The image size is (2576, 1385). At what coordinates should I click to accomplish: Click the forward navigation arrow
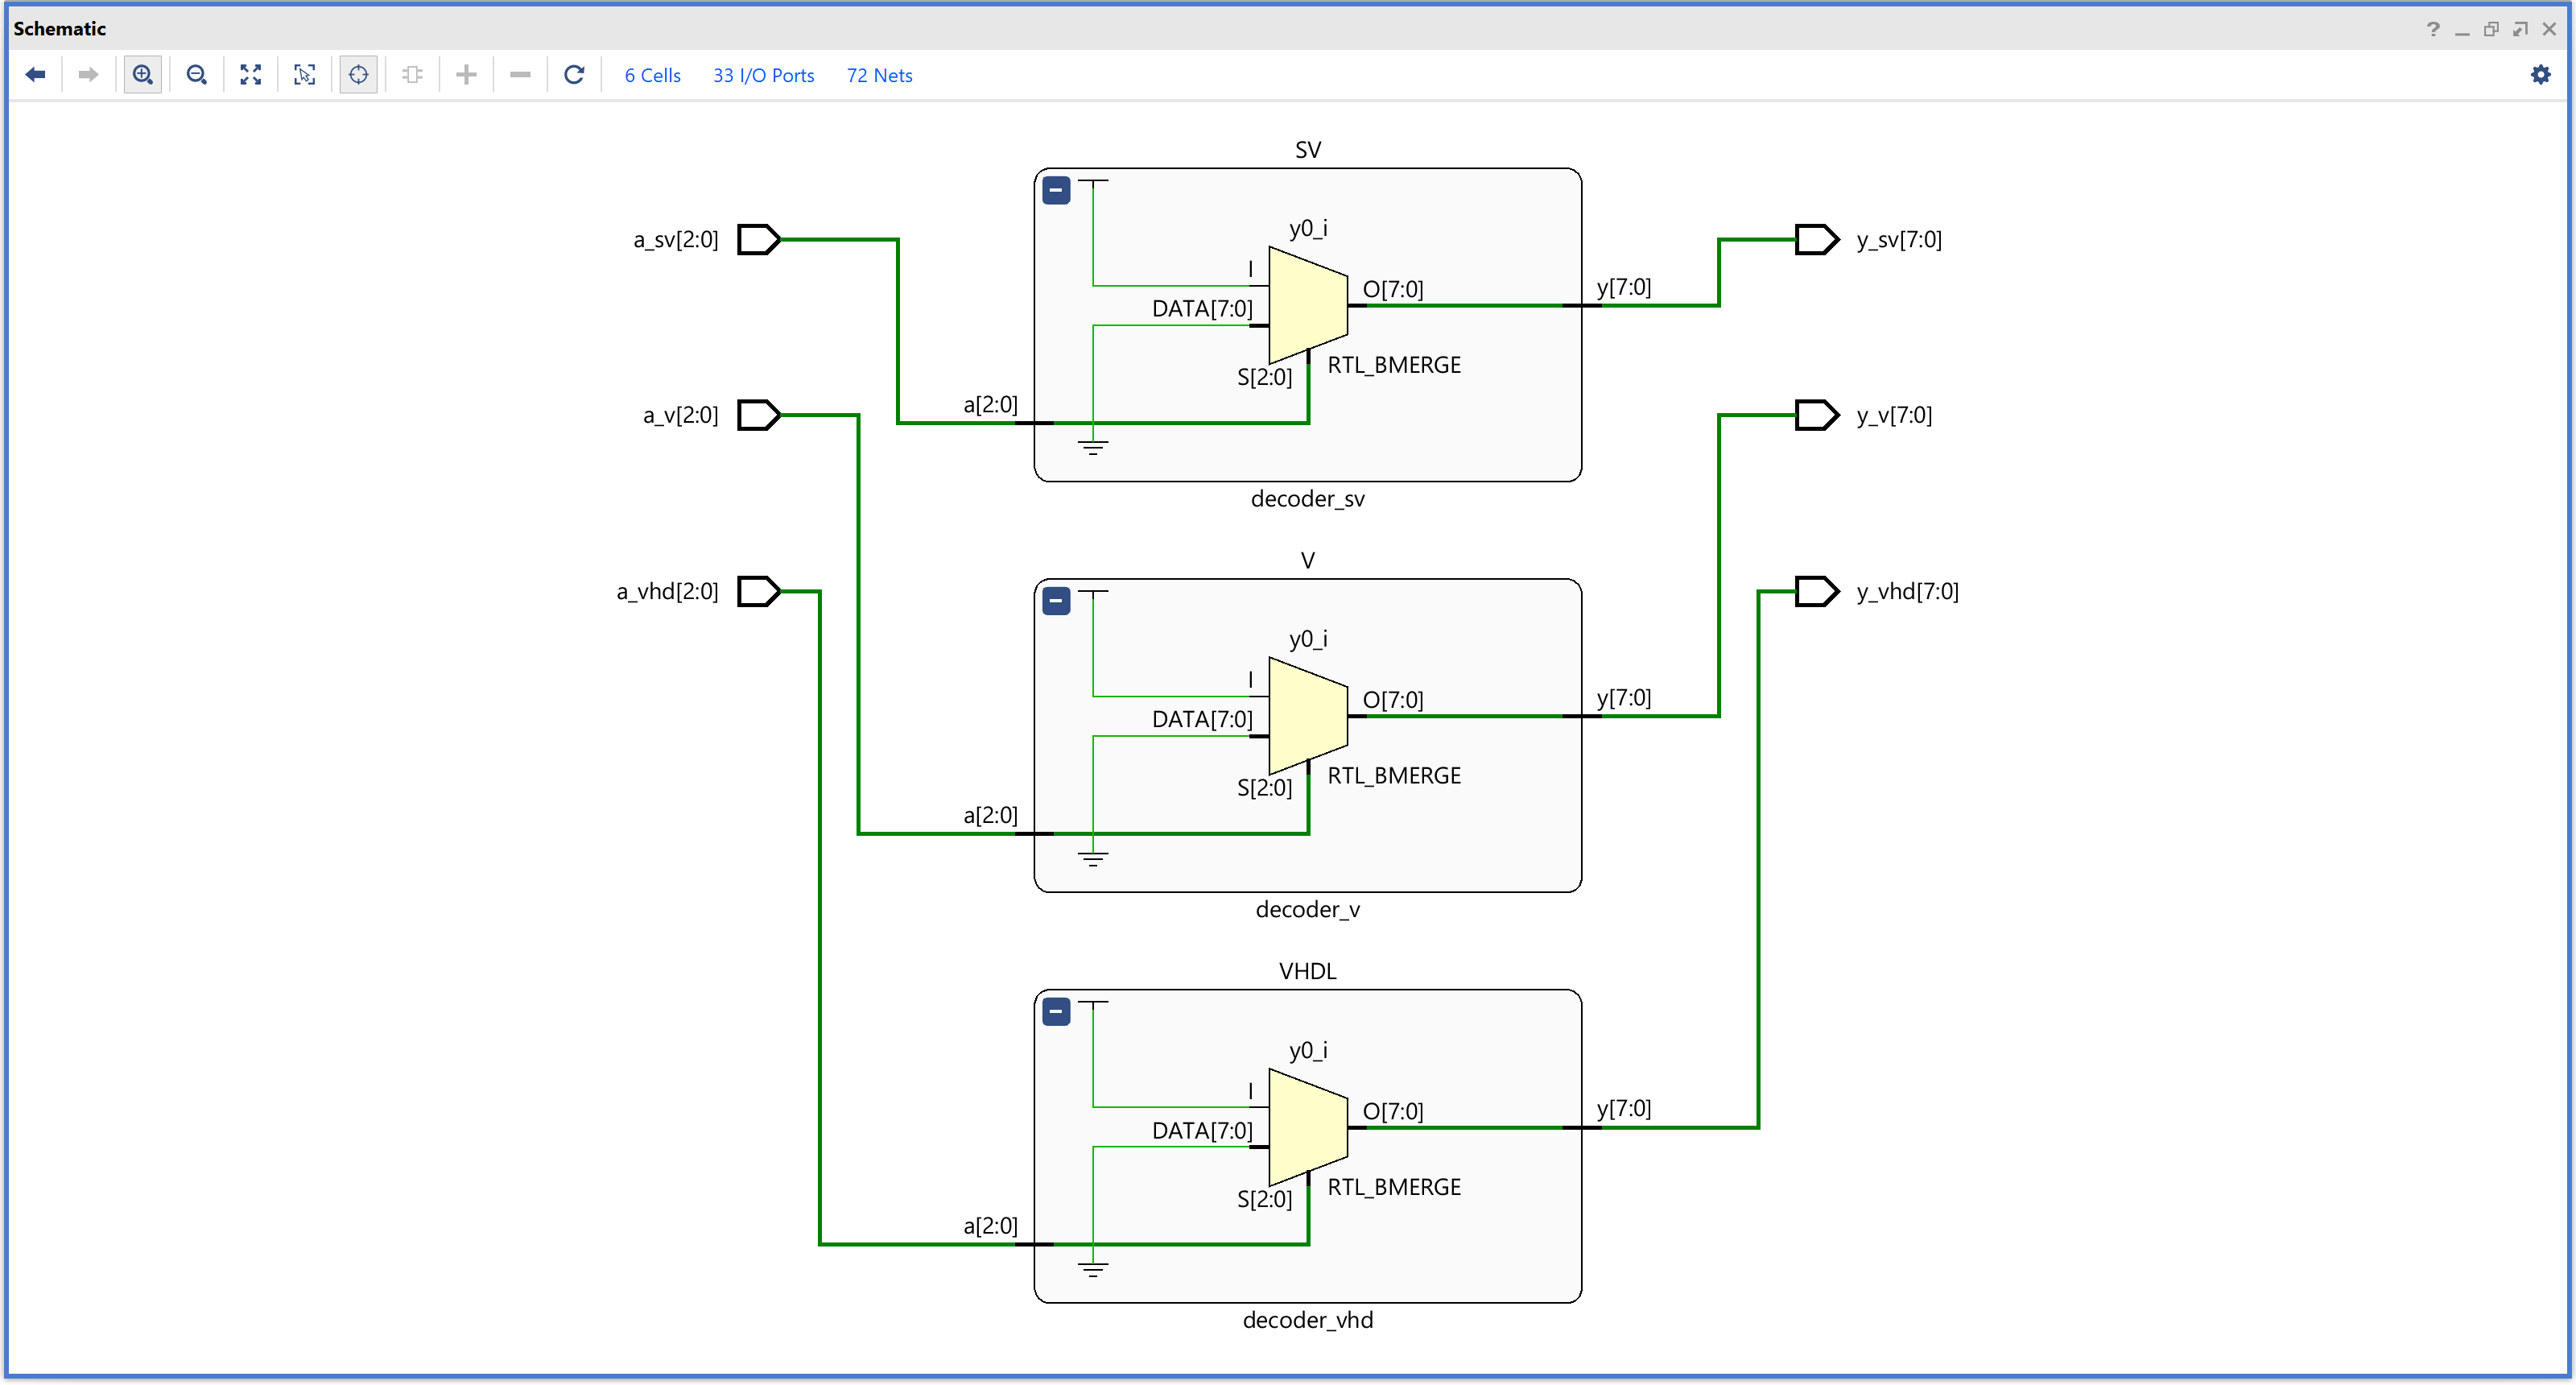point(88,75)
